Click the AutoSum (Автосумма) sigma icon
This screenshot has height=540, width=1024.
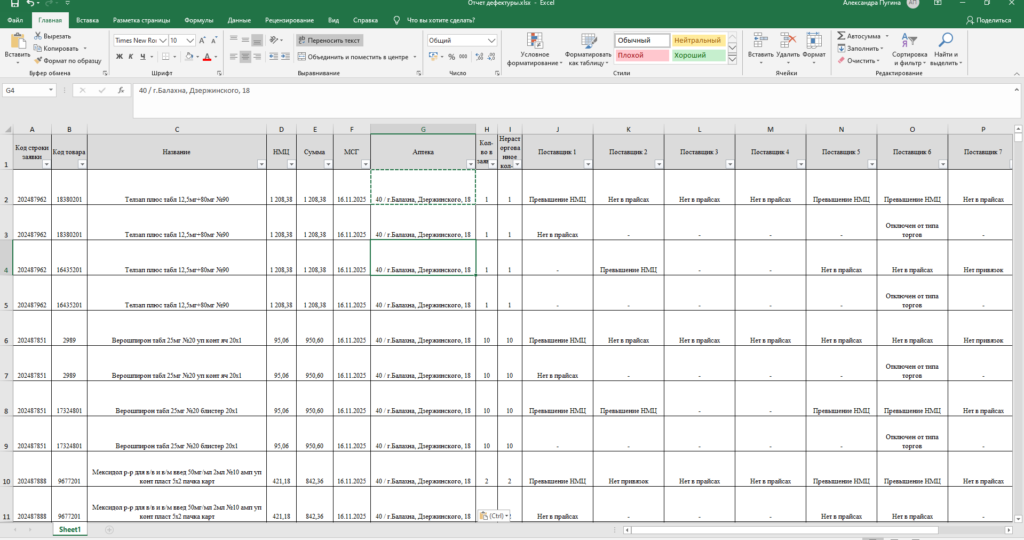[842, 36]
